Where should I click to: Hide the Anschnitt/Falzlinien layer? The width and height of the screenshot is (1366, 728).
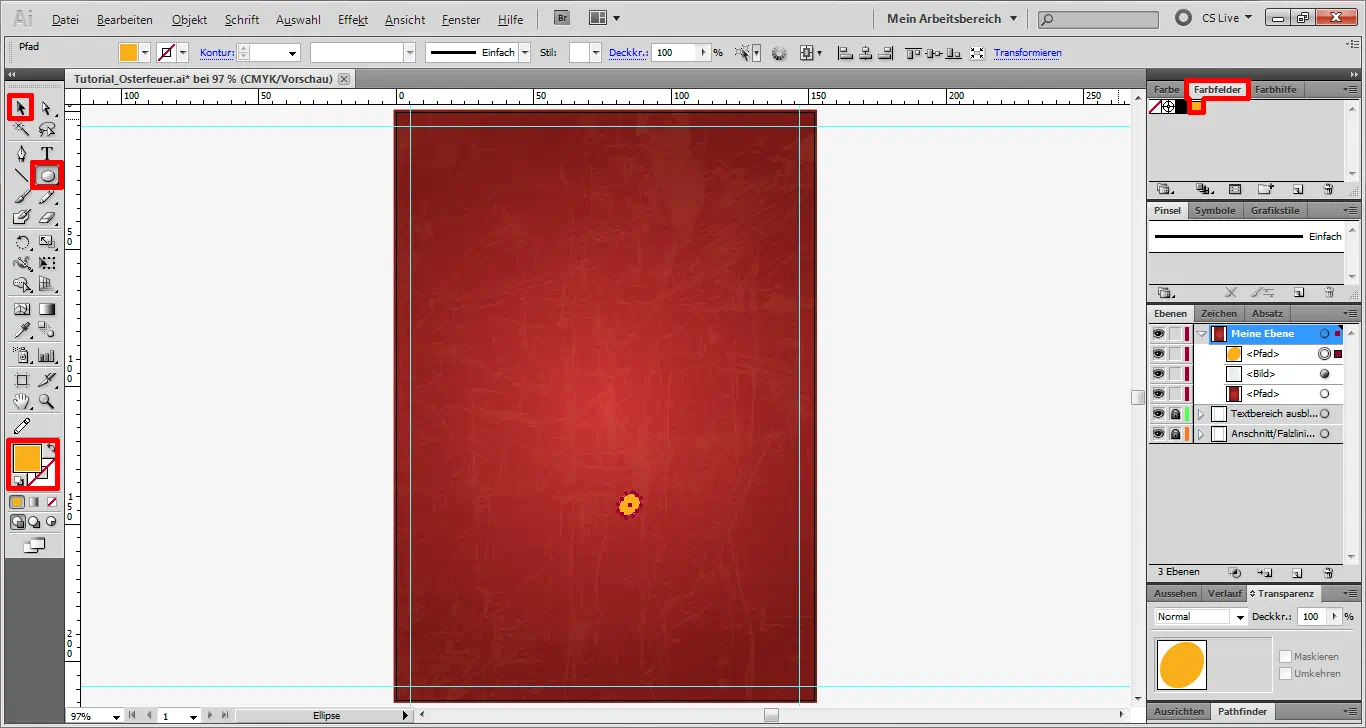pos(1159,434)
